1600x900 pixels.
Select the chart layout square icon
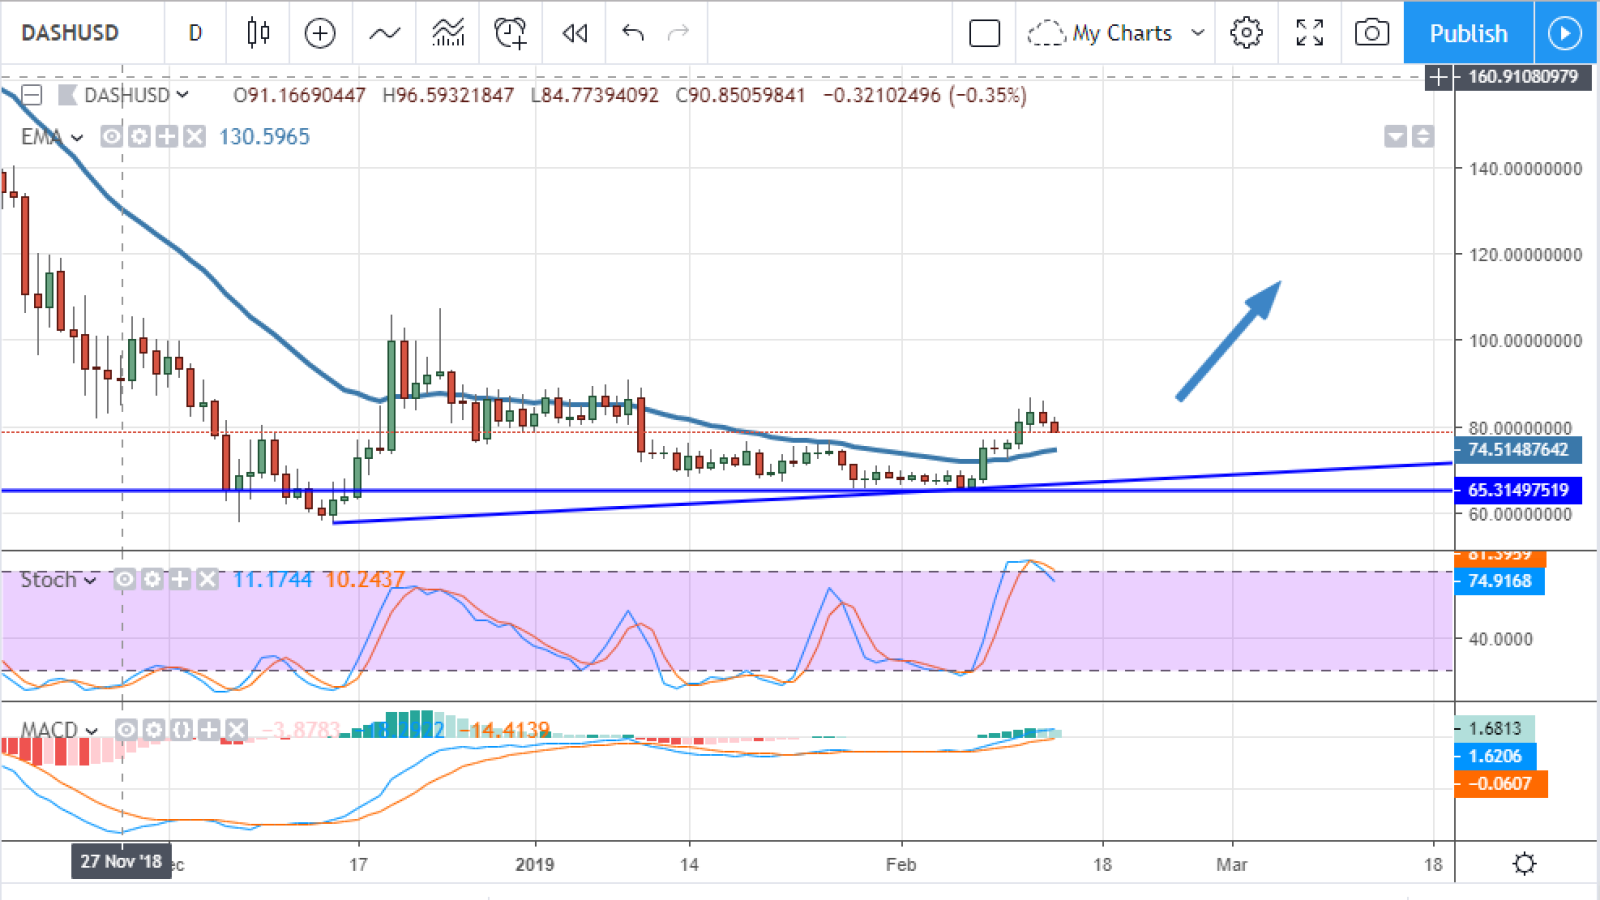point(985,33)
